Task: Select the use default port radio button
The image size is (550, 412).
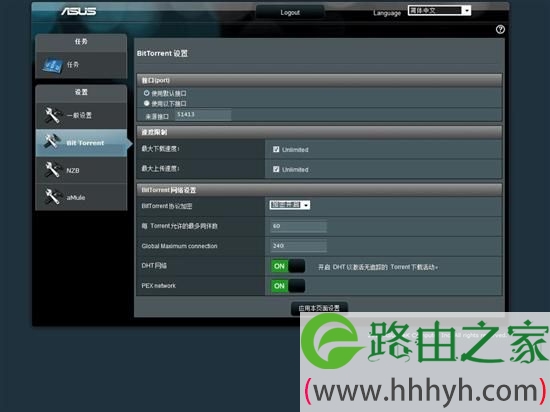Action: pos(146,93)
